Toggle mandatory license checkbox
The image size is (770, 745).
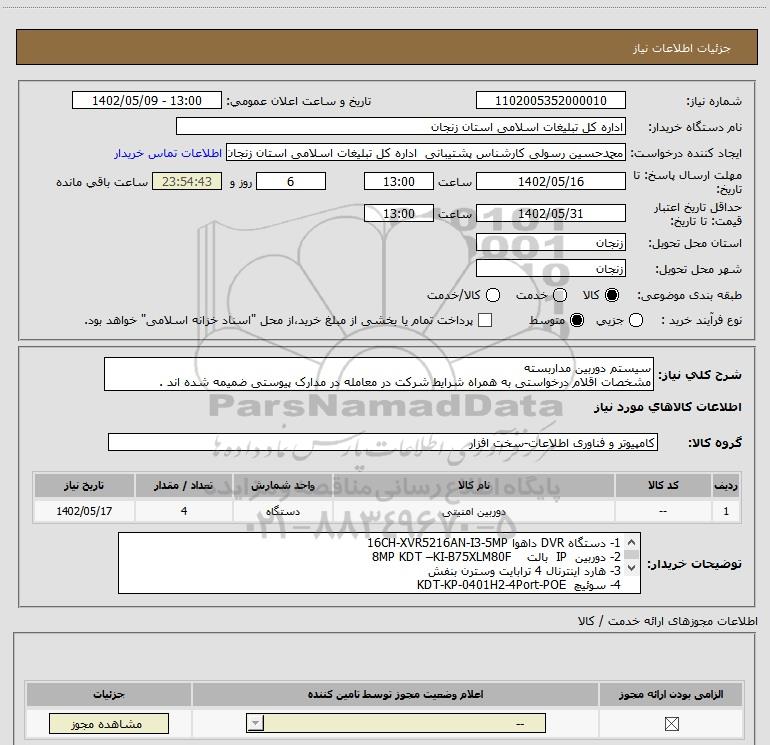pos(671,723)
